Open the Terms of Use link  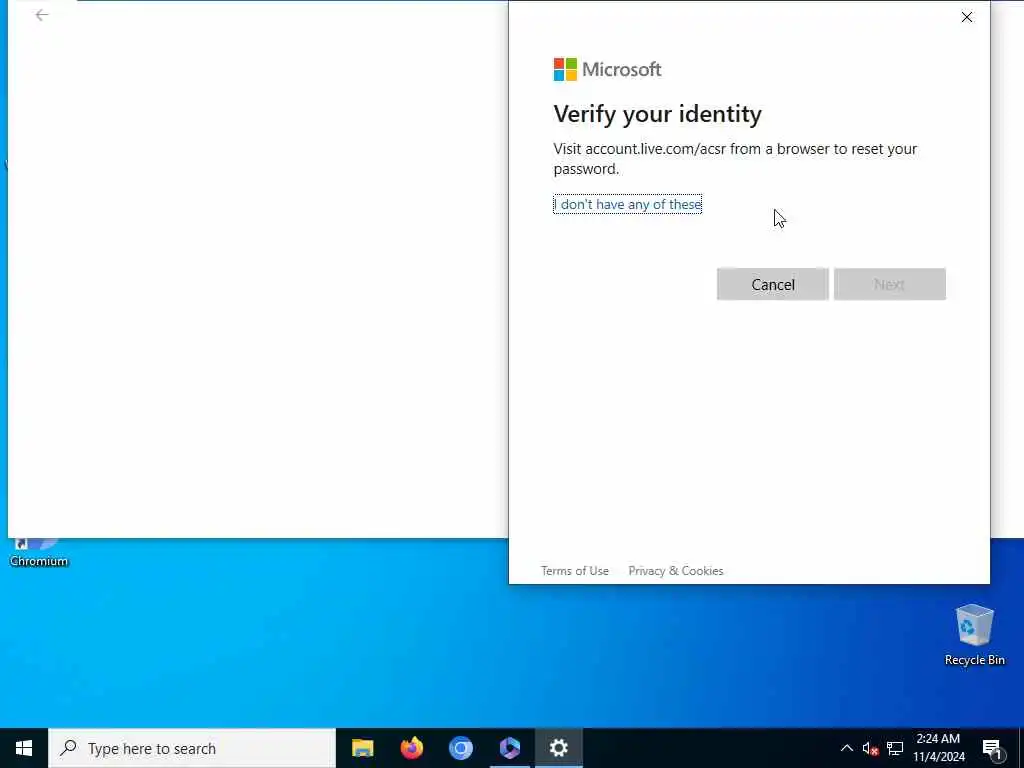click(x=575, y=571)
